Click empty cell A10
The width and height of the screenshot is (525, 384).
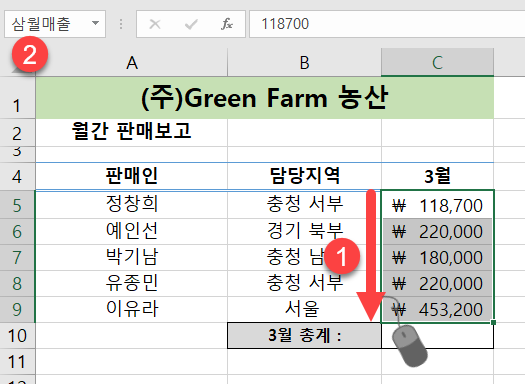[x=132, y=336]
